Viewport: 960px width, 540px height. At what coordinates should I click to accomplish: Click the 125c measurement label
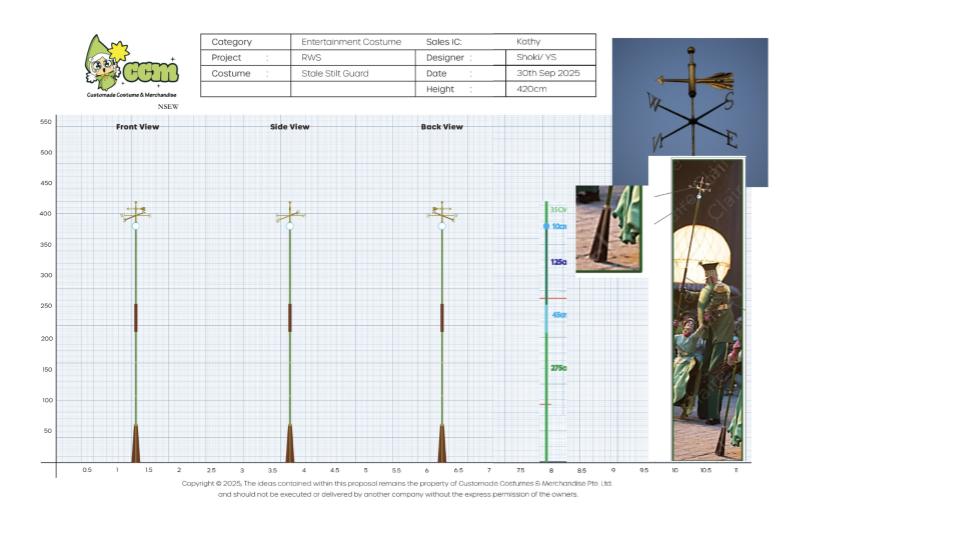[558, 262]
